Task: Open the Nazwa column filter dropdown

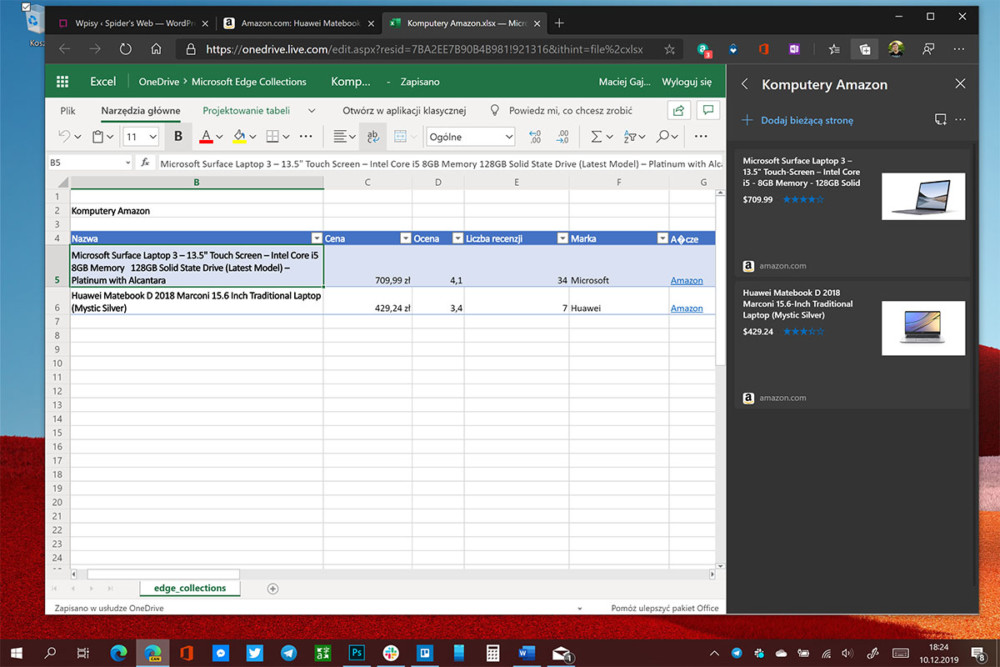Action: click(x=316, y=238)
